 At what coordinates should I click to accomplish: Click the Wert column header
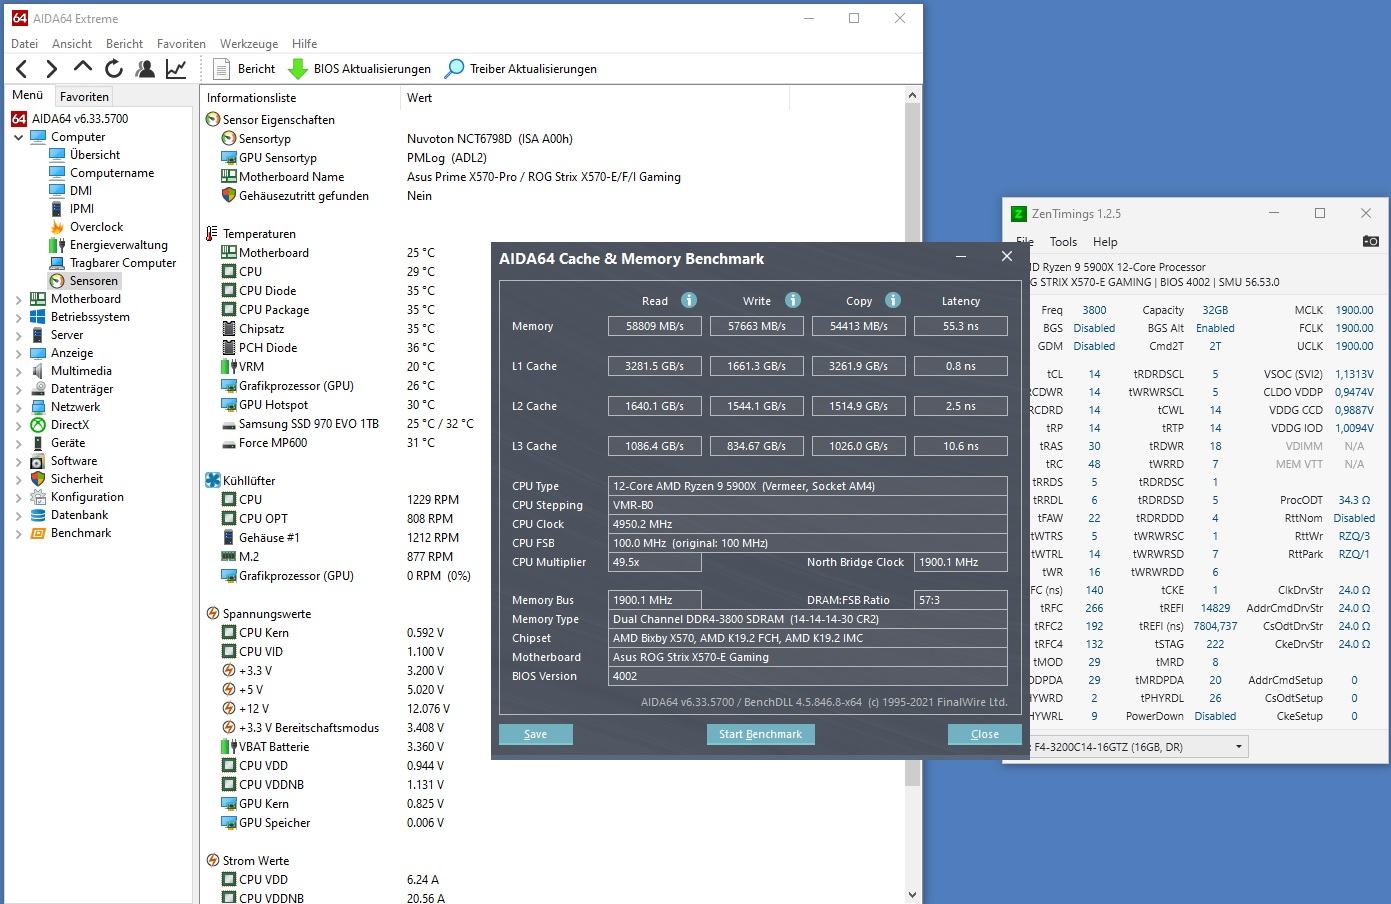click(x=595, y=98)
